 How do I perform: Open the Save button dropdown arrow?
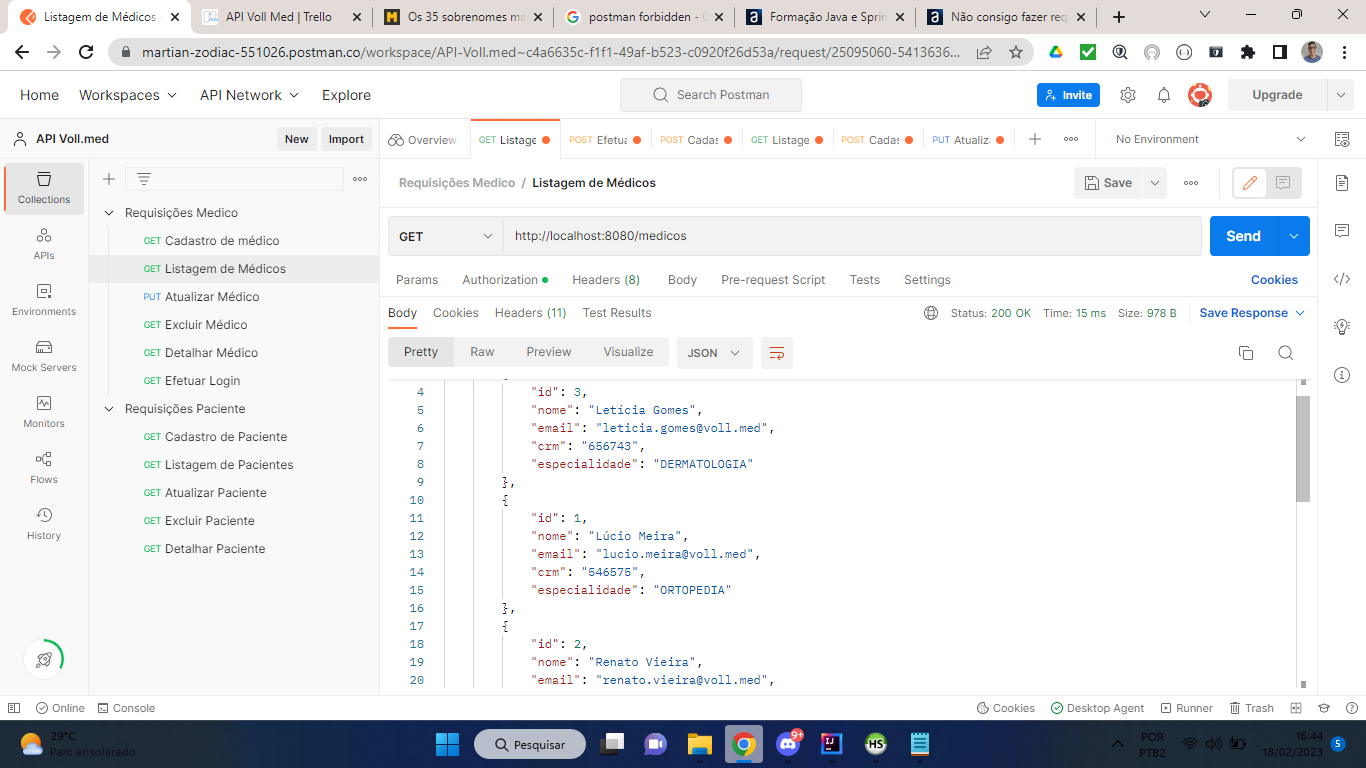(x=1155, y=183)
